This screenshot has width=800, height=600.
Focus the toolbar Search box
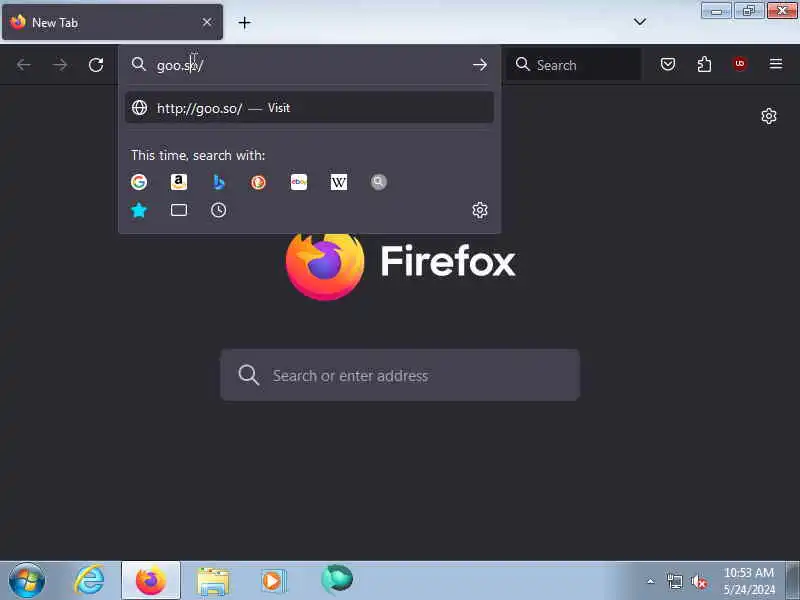[x=573, y=65]
